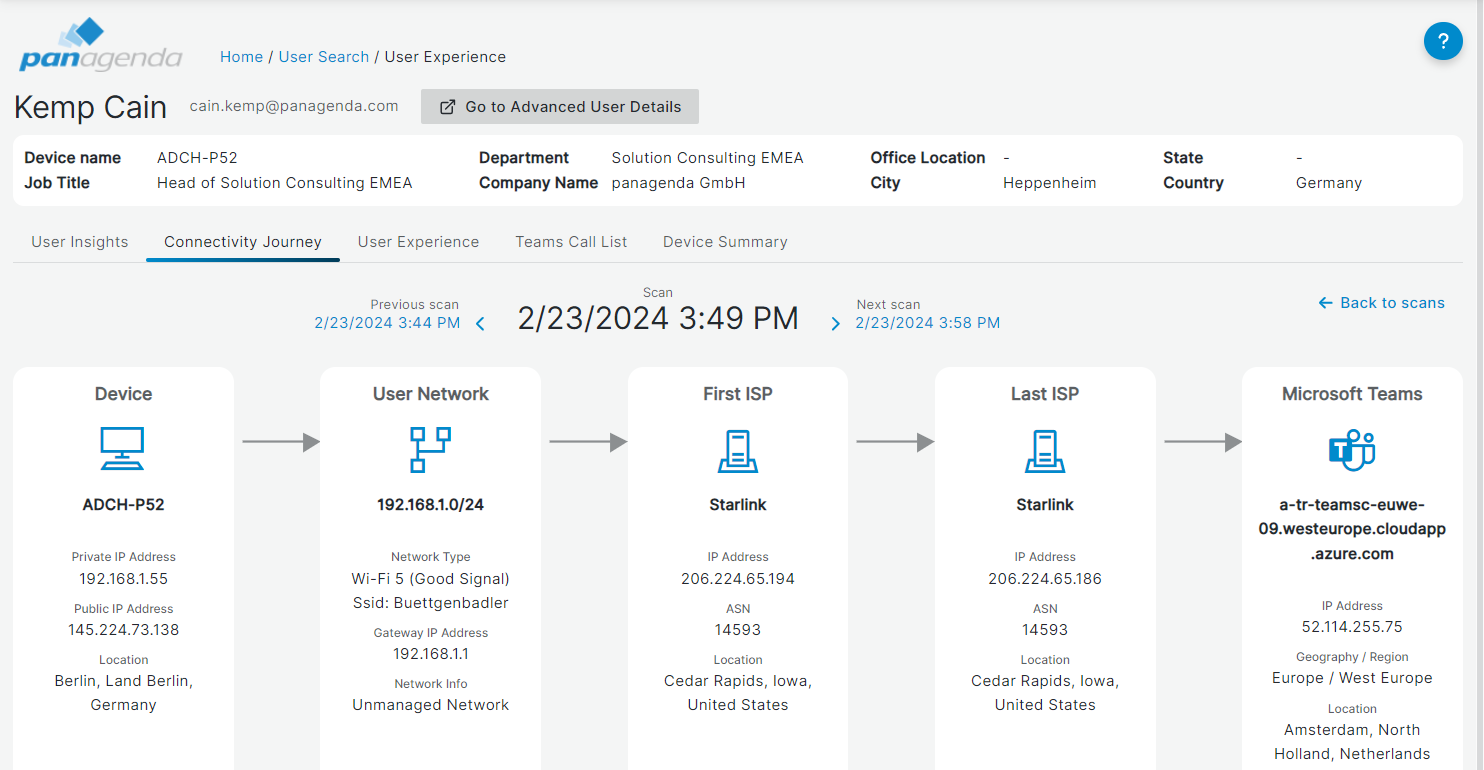Image resolution: width=1484 pixels, height=770 pixels.
Task: Select the Connectivity Journey tab
Action: [x=243, y=242]
